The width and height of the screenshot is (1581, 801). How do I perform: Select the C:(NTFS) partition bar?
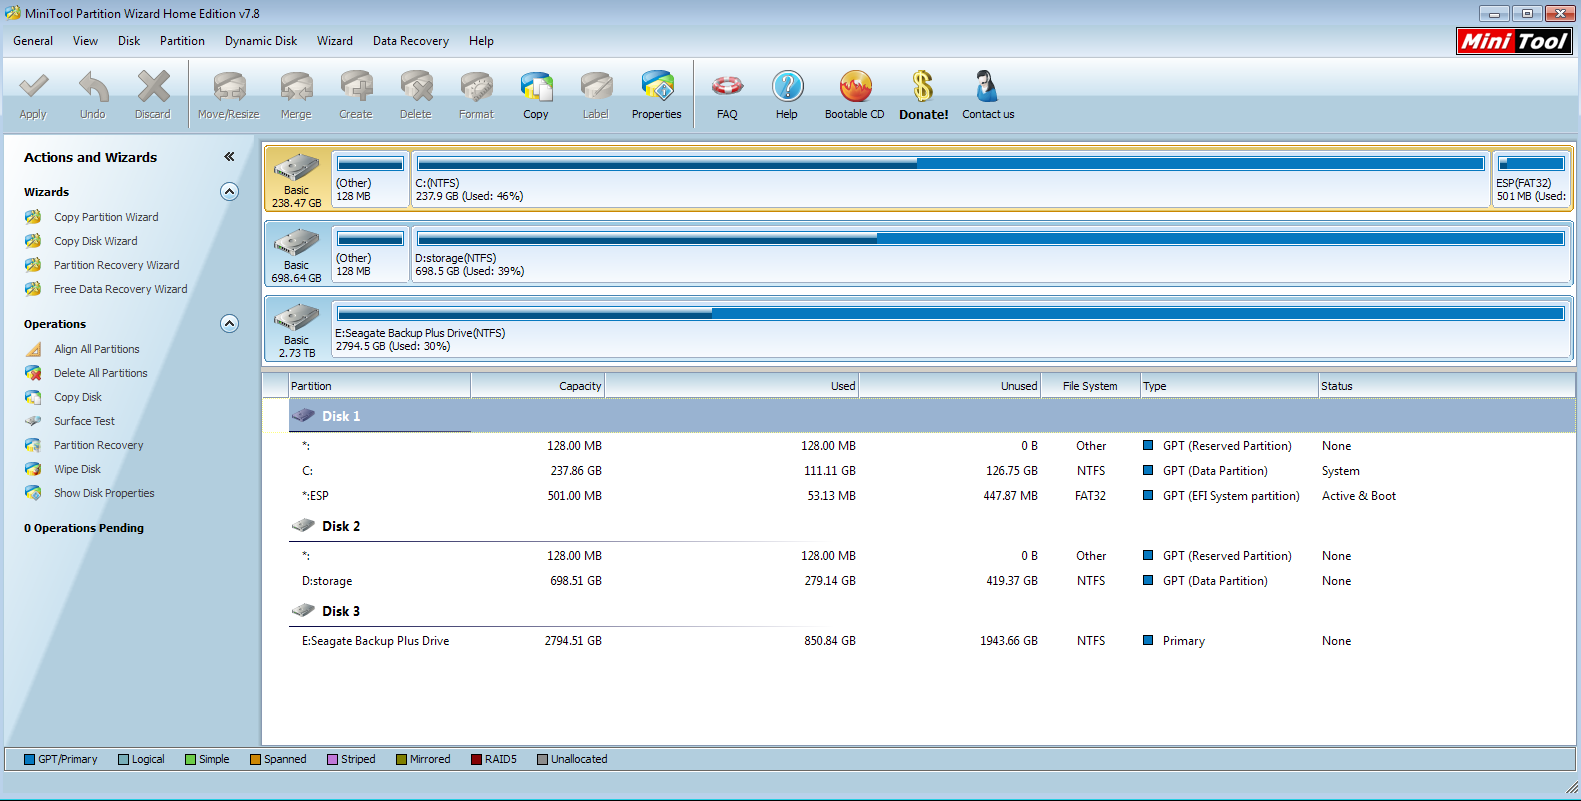point(950,179)
